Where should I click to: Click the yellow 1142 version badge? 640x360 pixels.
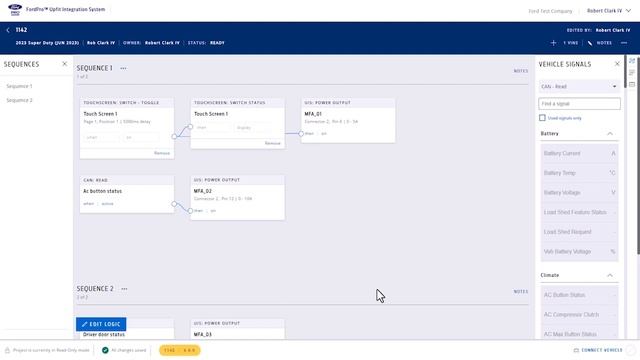pos(180,350)
